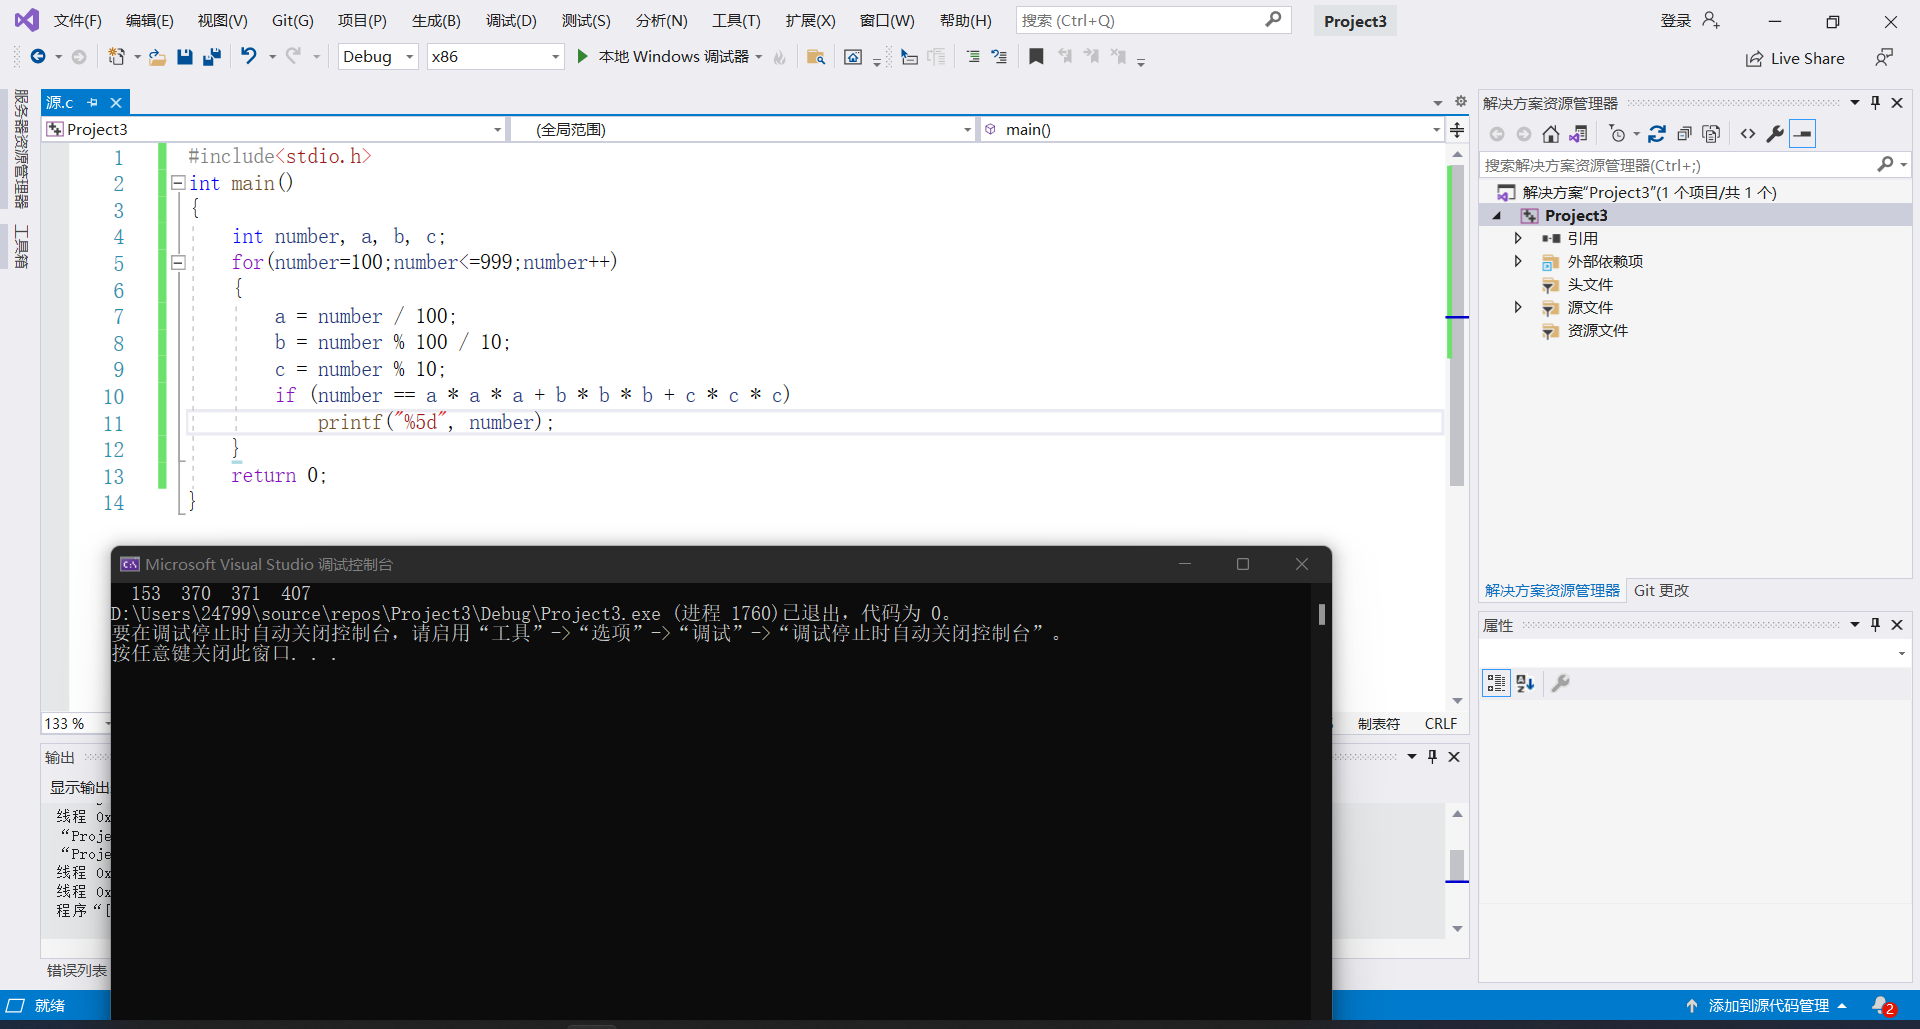1920x1029 pixels.
Task: Click the home icon in Solution Explorer
Action: pyautogui.click(x=1551, y=134)
